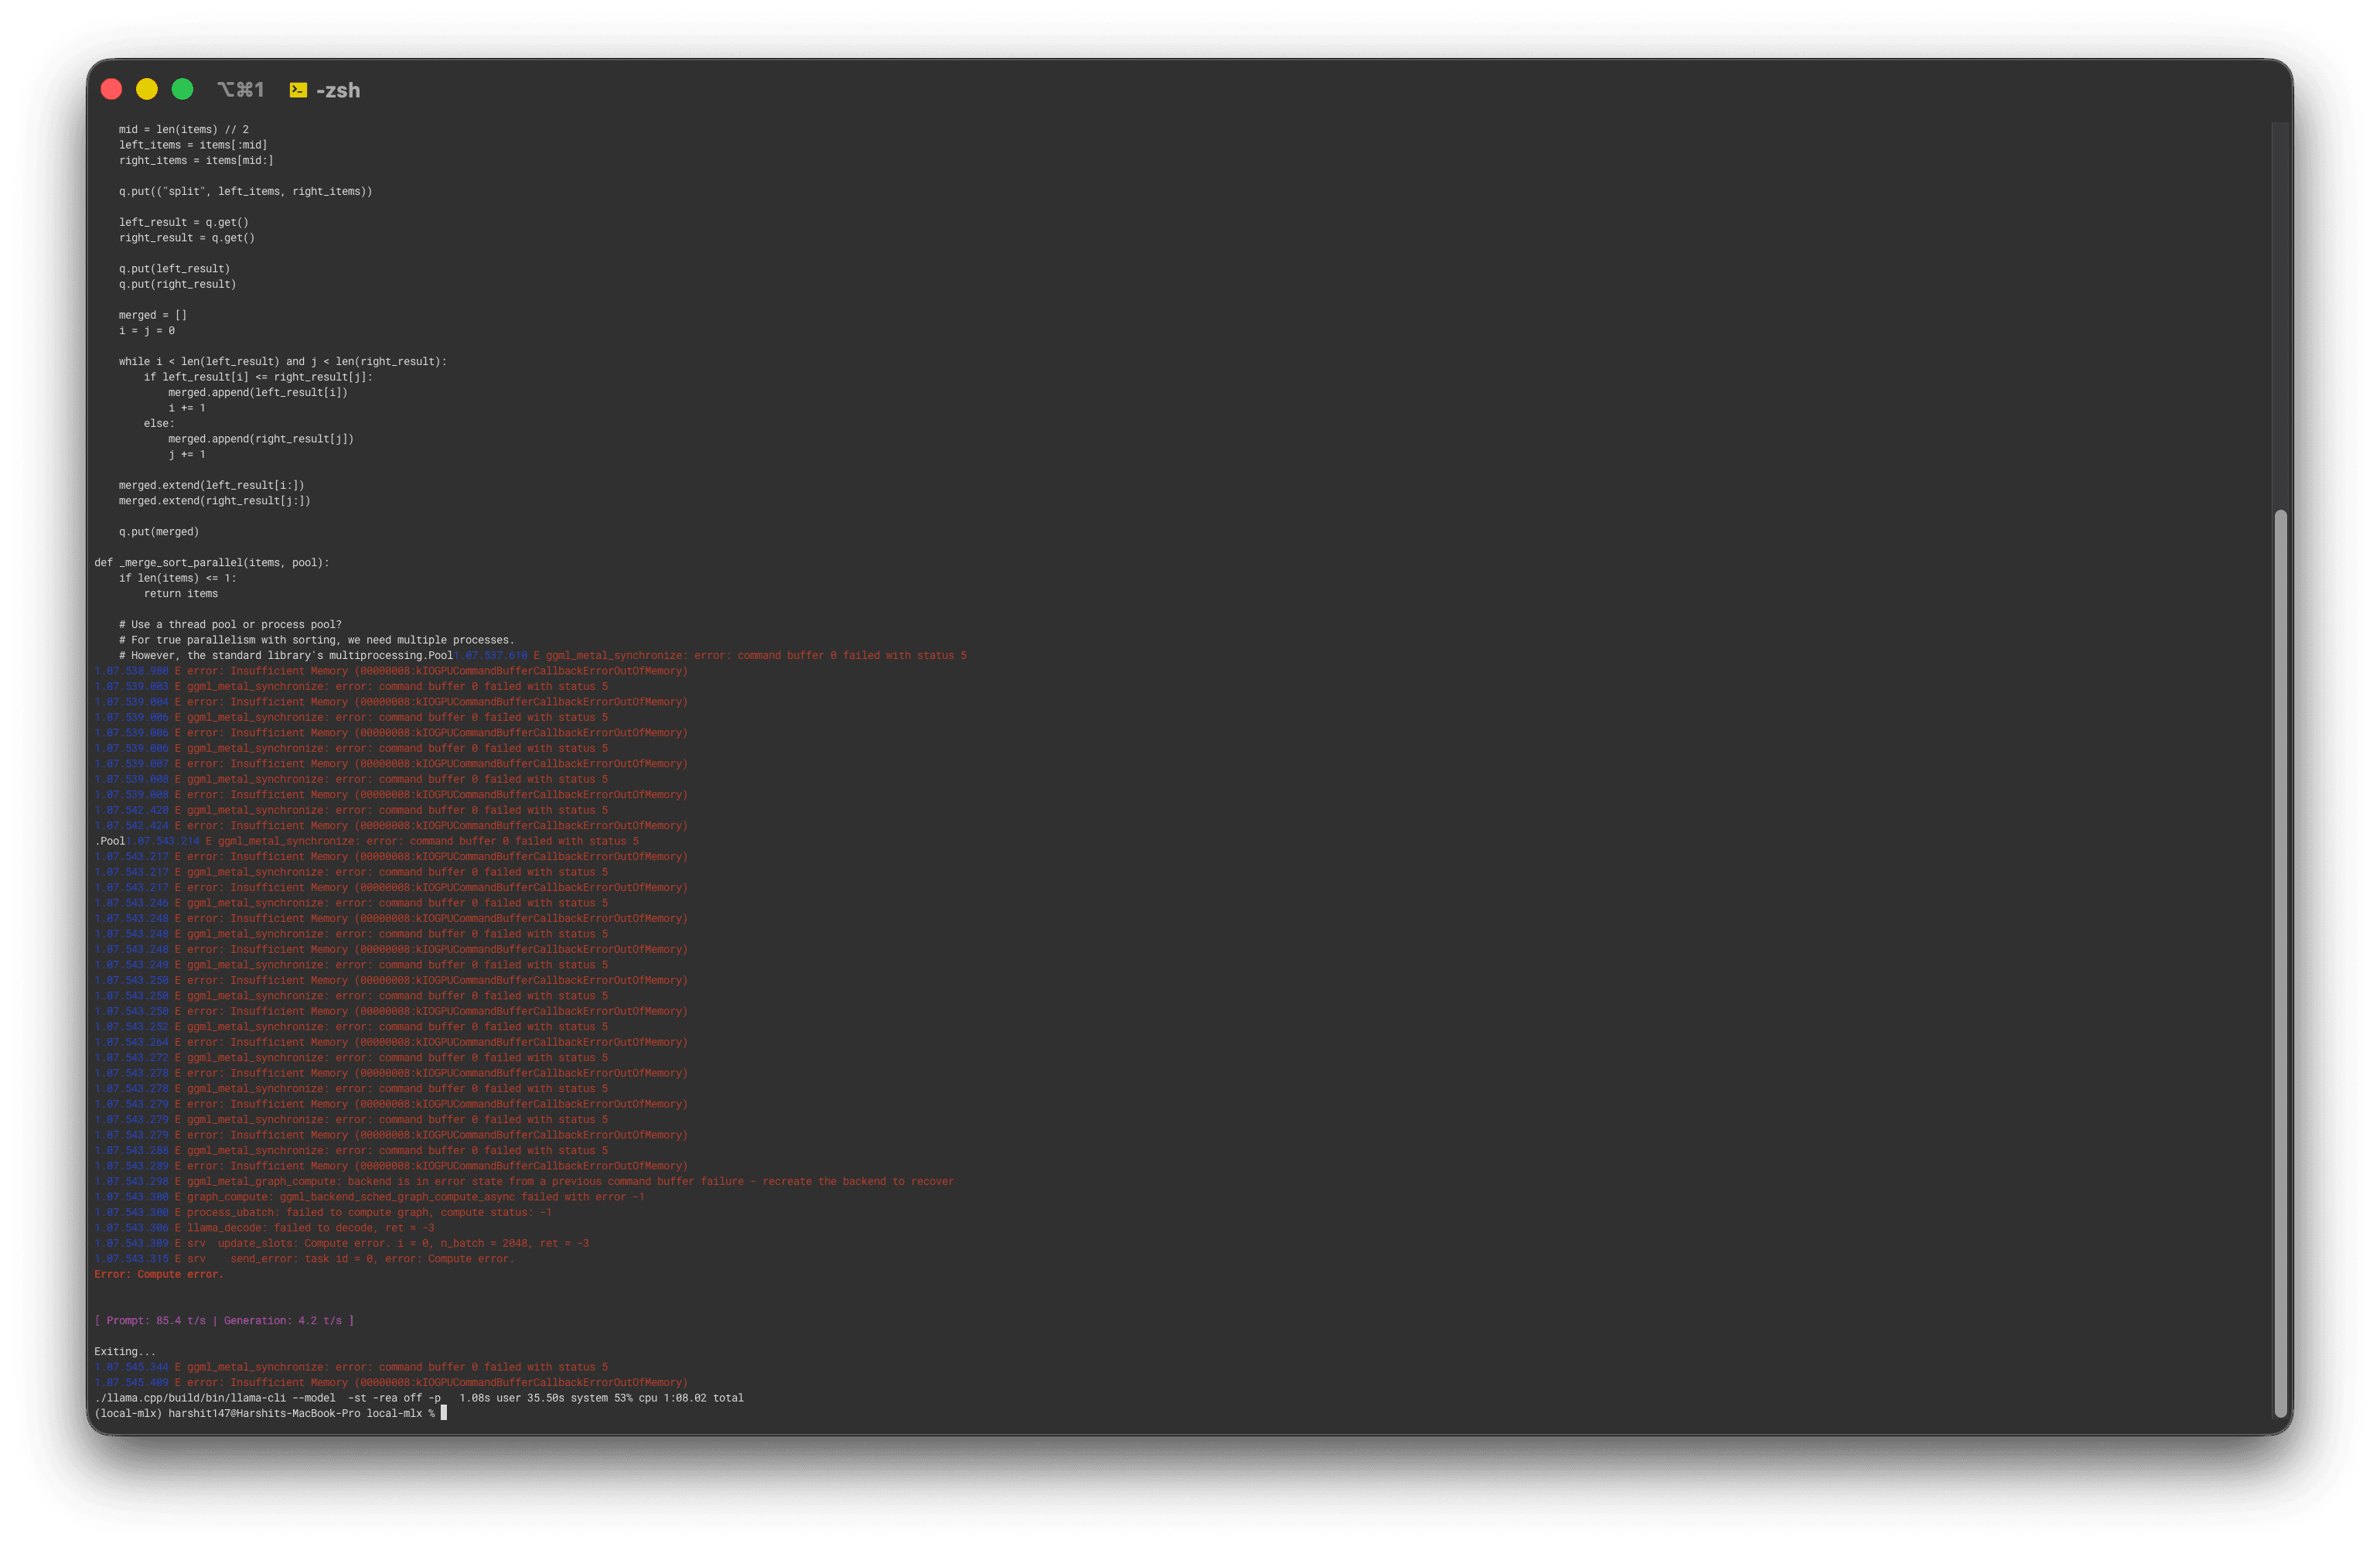Click the 'merged.extend(left_result[i:])' line
This screenshot has width=2380, height=1550.
coord(212,486)
